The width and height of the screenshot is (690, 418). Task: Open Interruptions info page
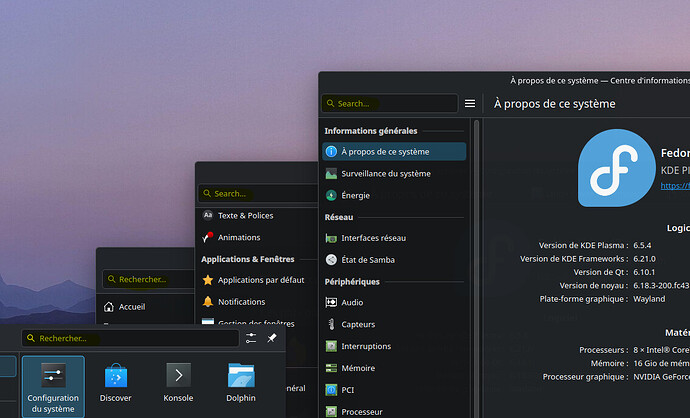[x=366, y=346]
